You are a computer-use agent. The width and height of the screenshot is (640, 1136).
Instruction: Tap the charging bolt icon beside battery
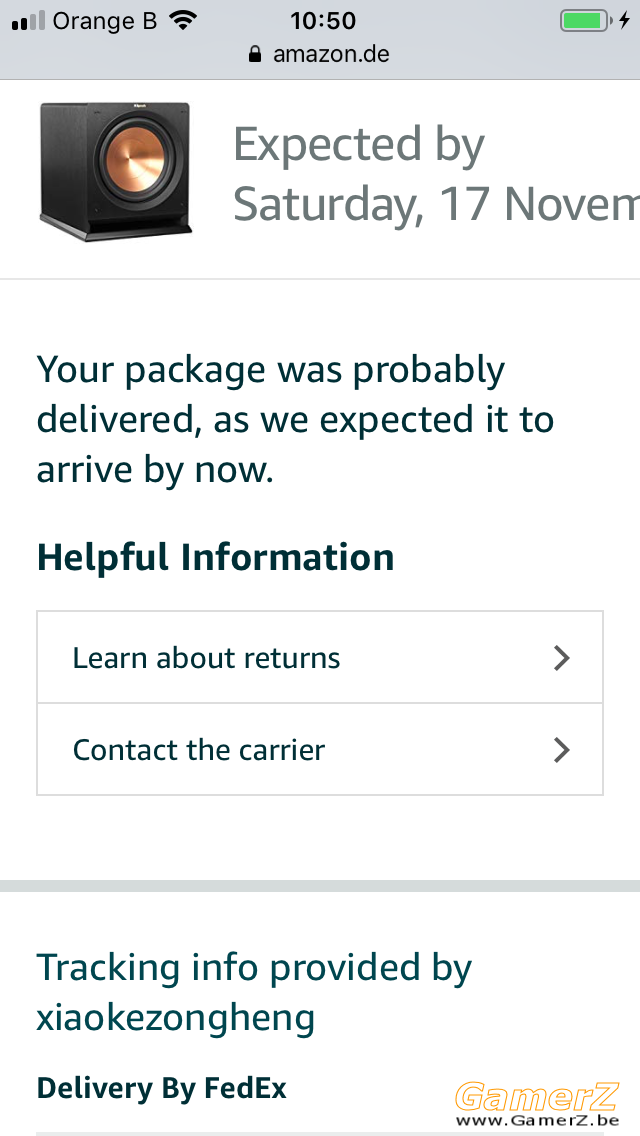(x=624, y=21)
